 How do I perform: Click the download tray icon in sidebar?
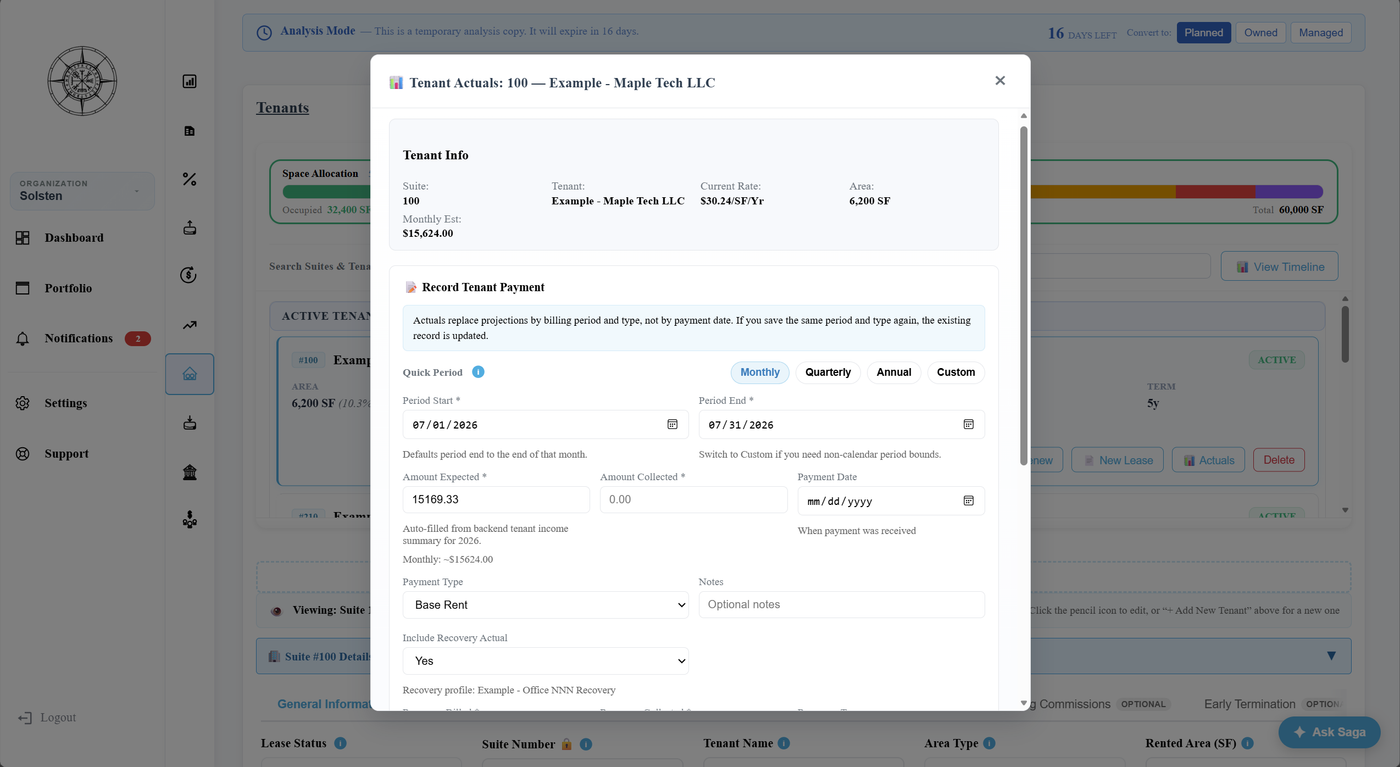click(189, 423)
